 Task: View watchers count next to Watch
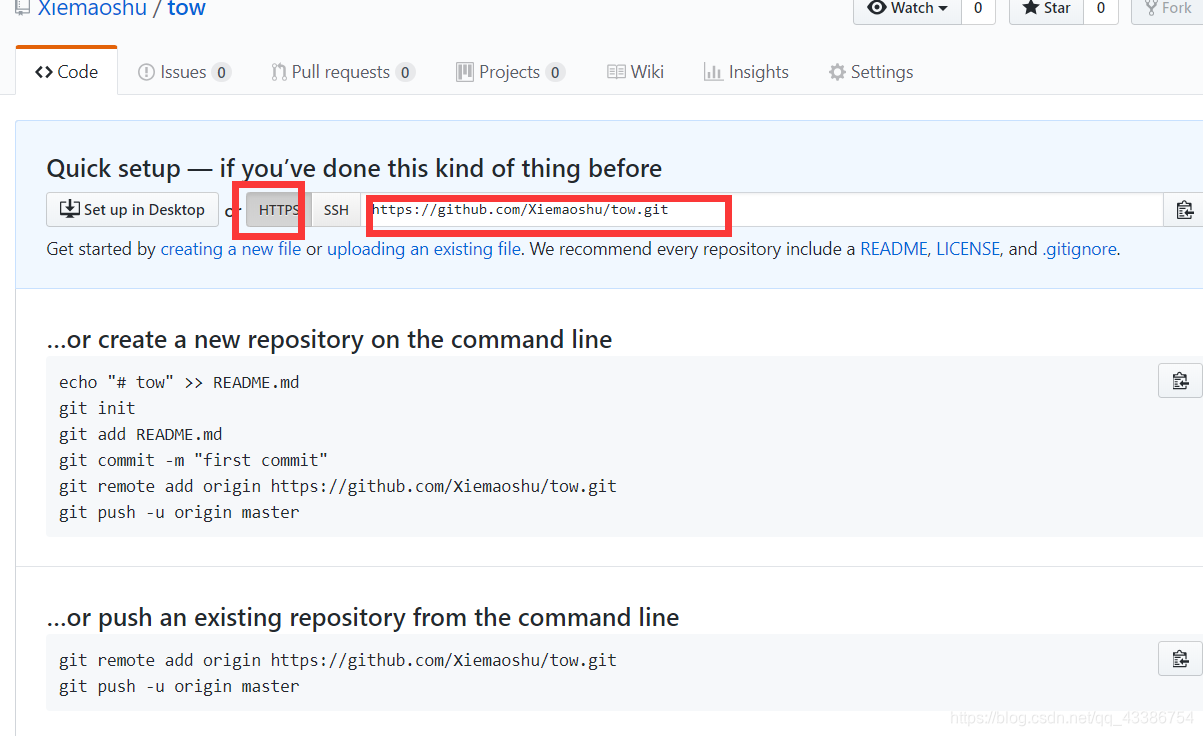pos(978,9)
